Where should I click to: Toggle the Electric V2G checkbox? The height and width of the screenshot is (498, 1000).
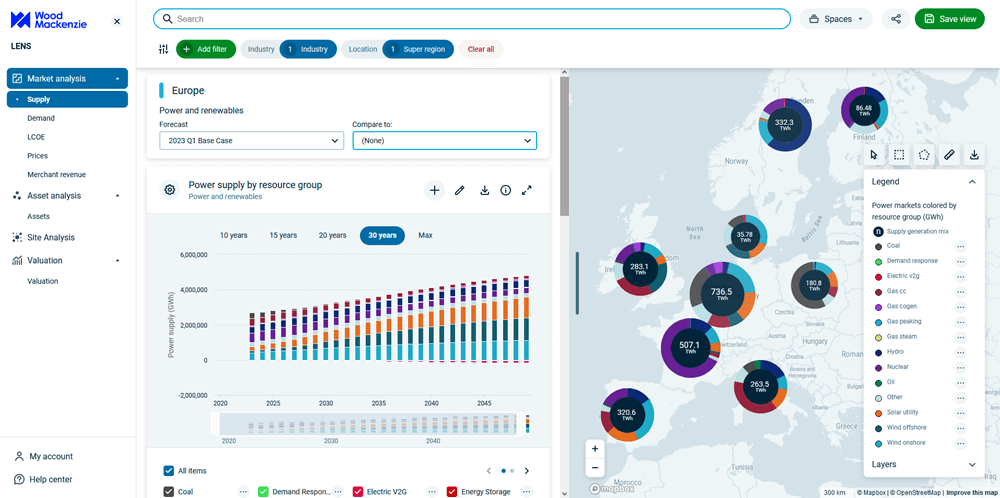click(x=358, y=492)
